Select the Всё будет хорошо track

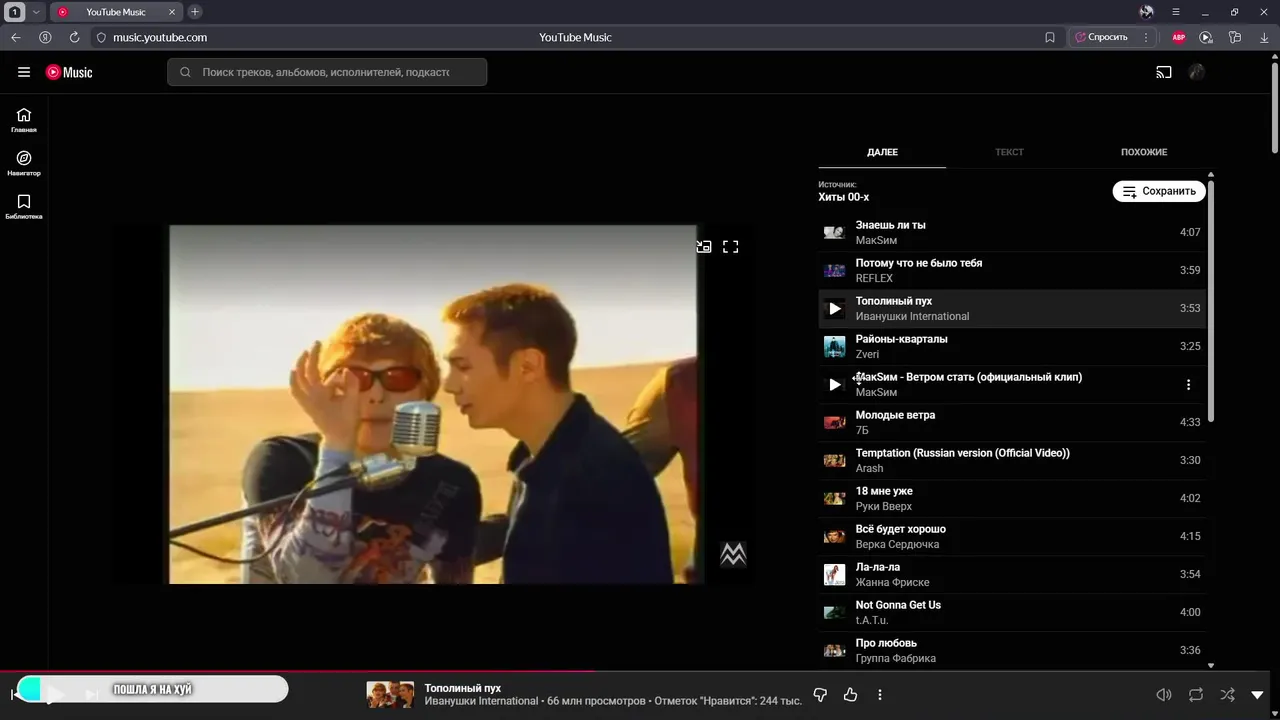[1012, 536]
